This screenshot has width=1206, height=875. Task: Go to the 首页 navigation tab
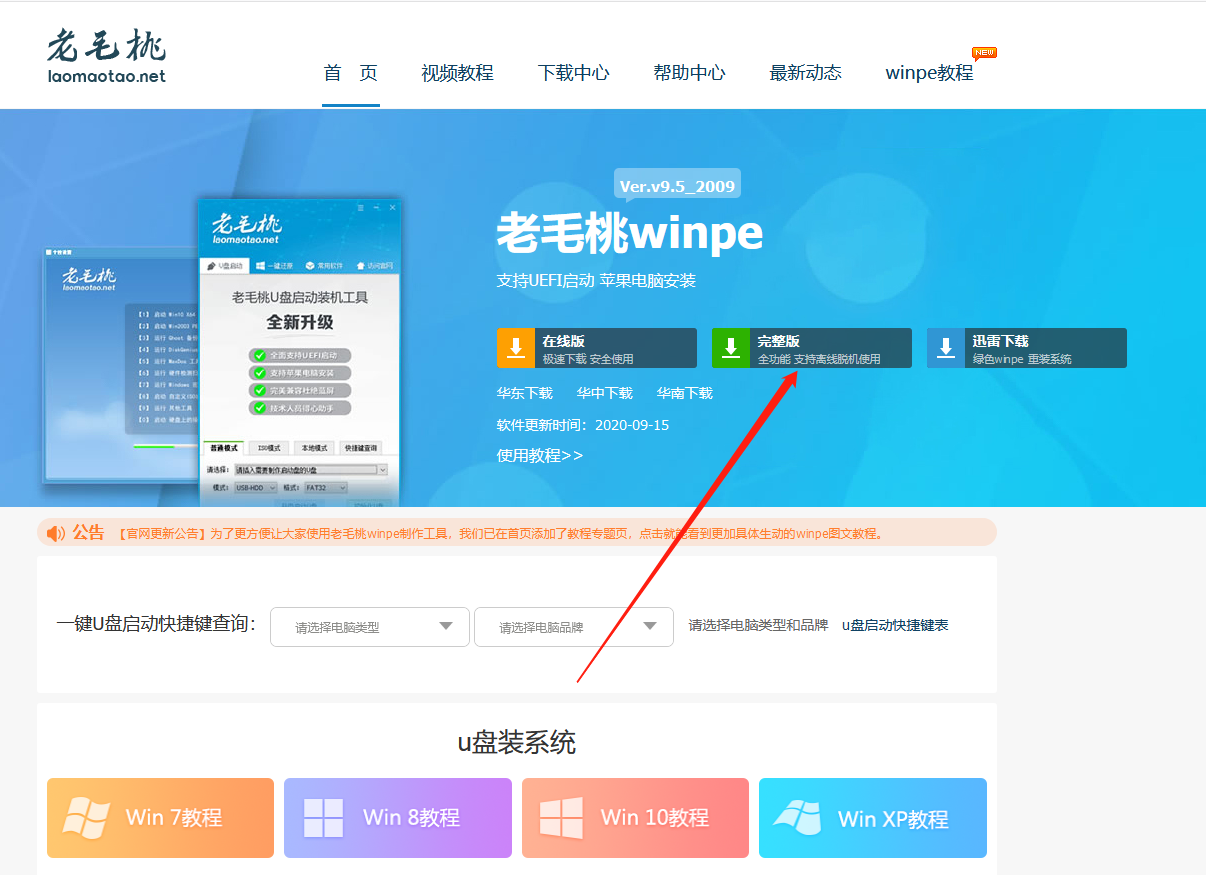(351, 73)
